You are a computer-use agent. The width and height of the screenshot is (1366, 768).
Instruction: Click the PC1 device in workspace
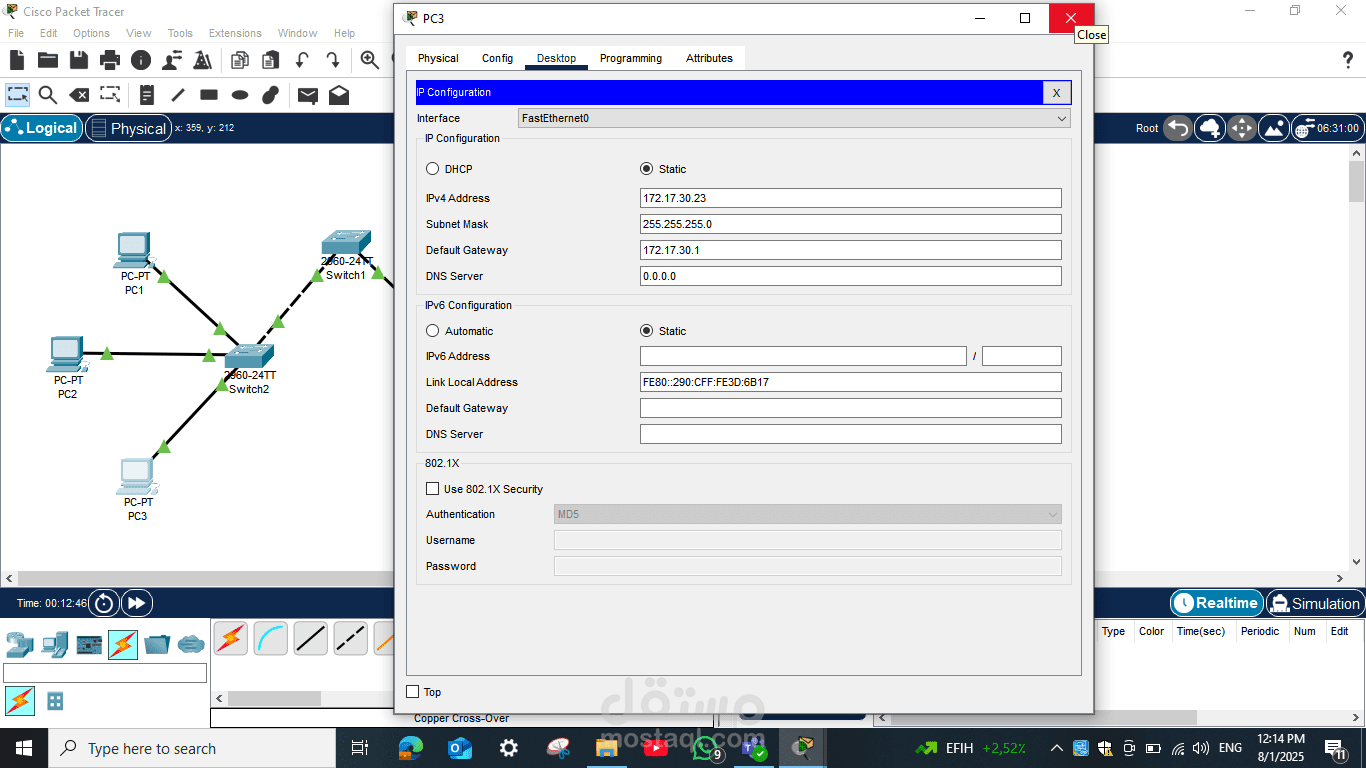coord(134,252)
